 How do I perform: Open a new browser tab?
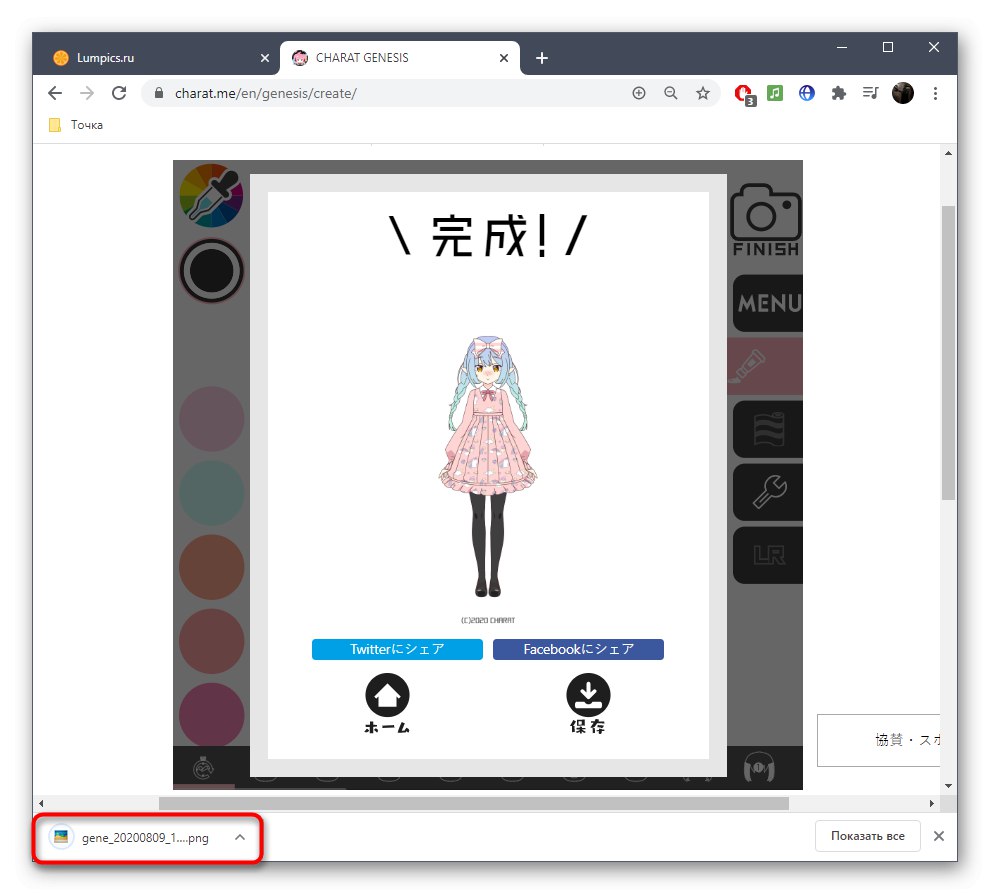[x=542, y=58]
